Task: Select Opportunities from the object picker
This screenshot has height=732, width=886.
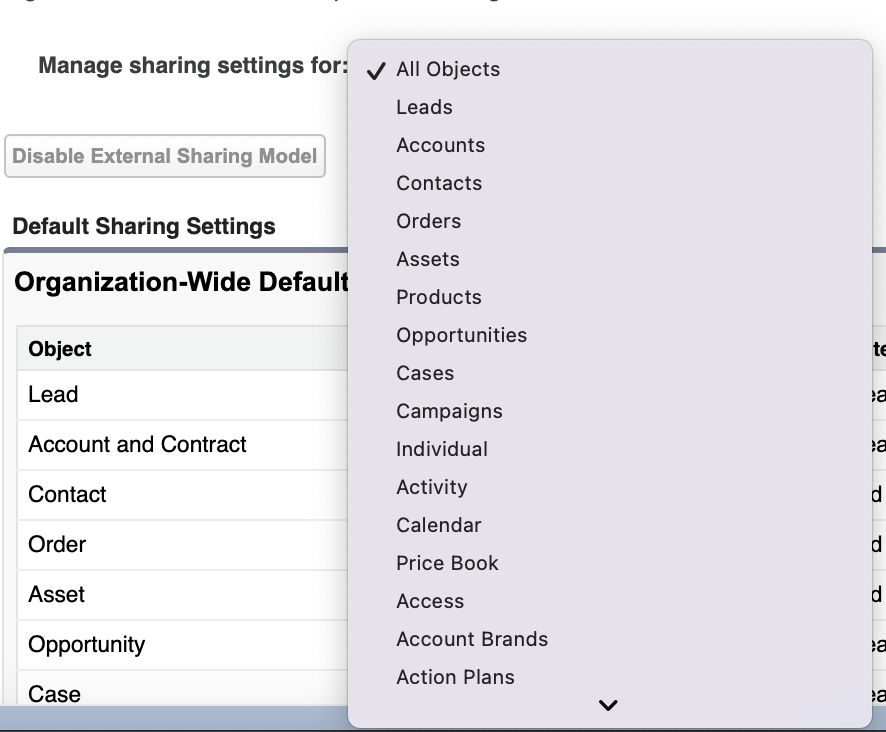Action: 461,335
